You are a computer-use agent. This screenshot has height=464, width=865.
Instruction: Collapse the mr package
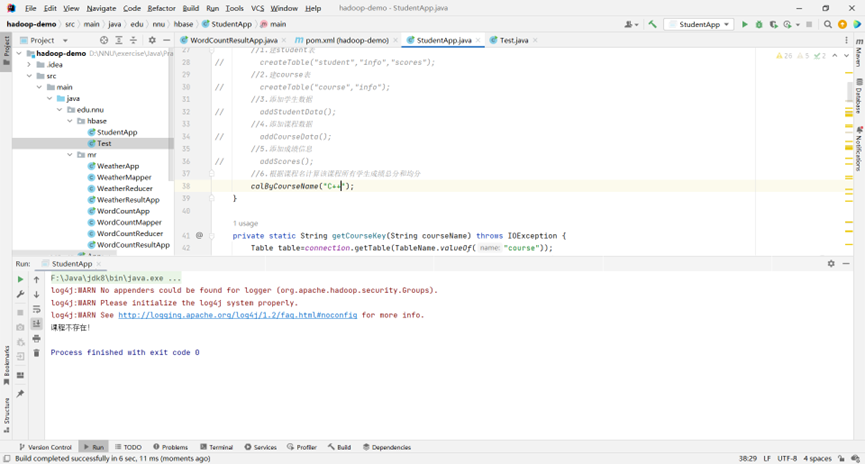70,154
